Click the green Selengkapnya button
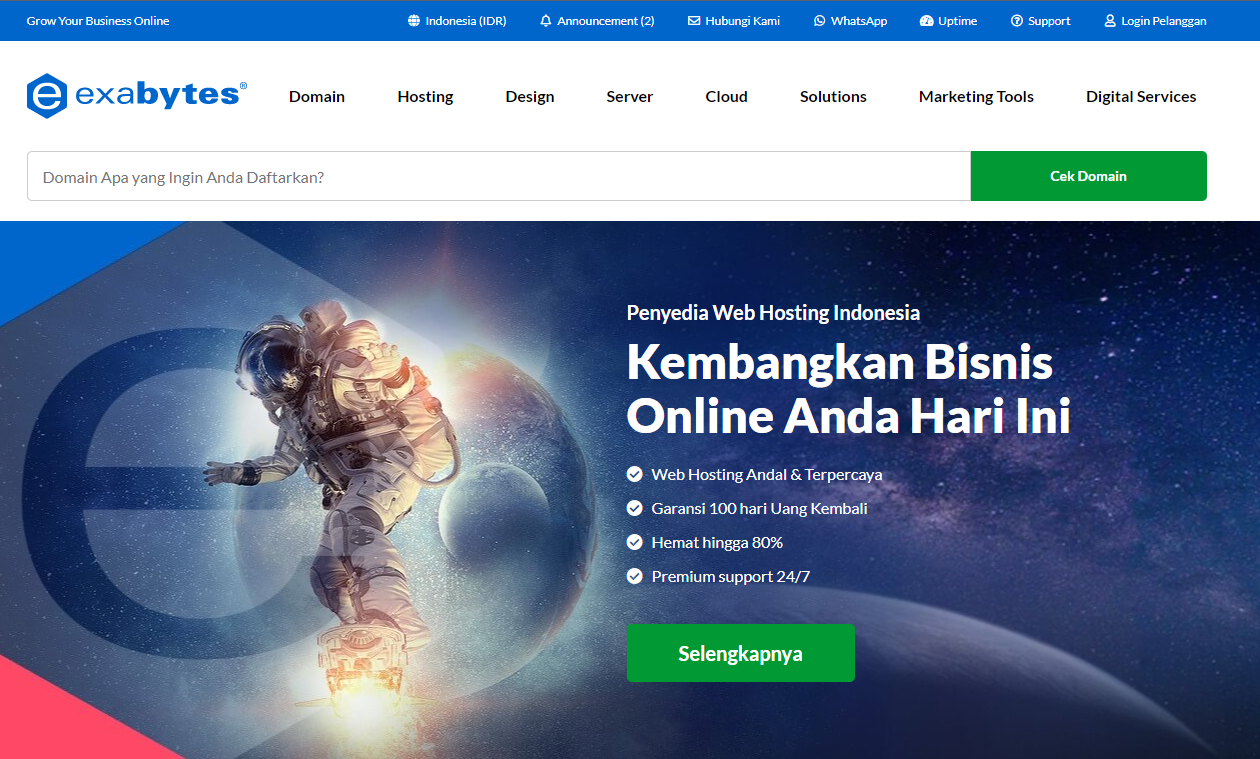 (741, 653)
